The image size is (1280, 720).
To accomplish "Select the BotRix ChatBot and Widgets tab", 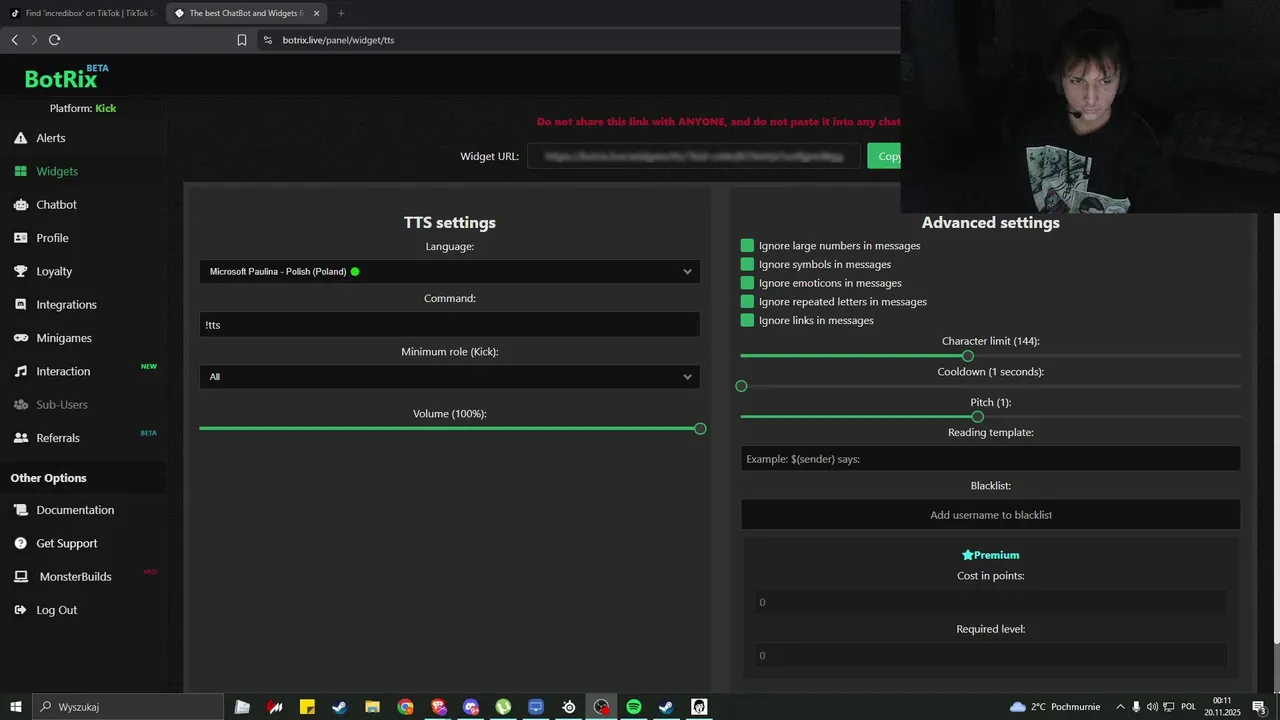I will 245,13.
